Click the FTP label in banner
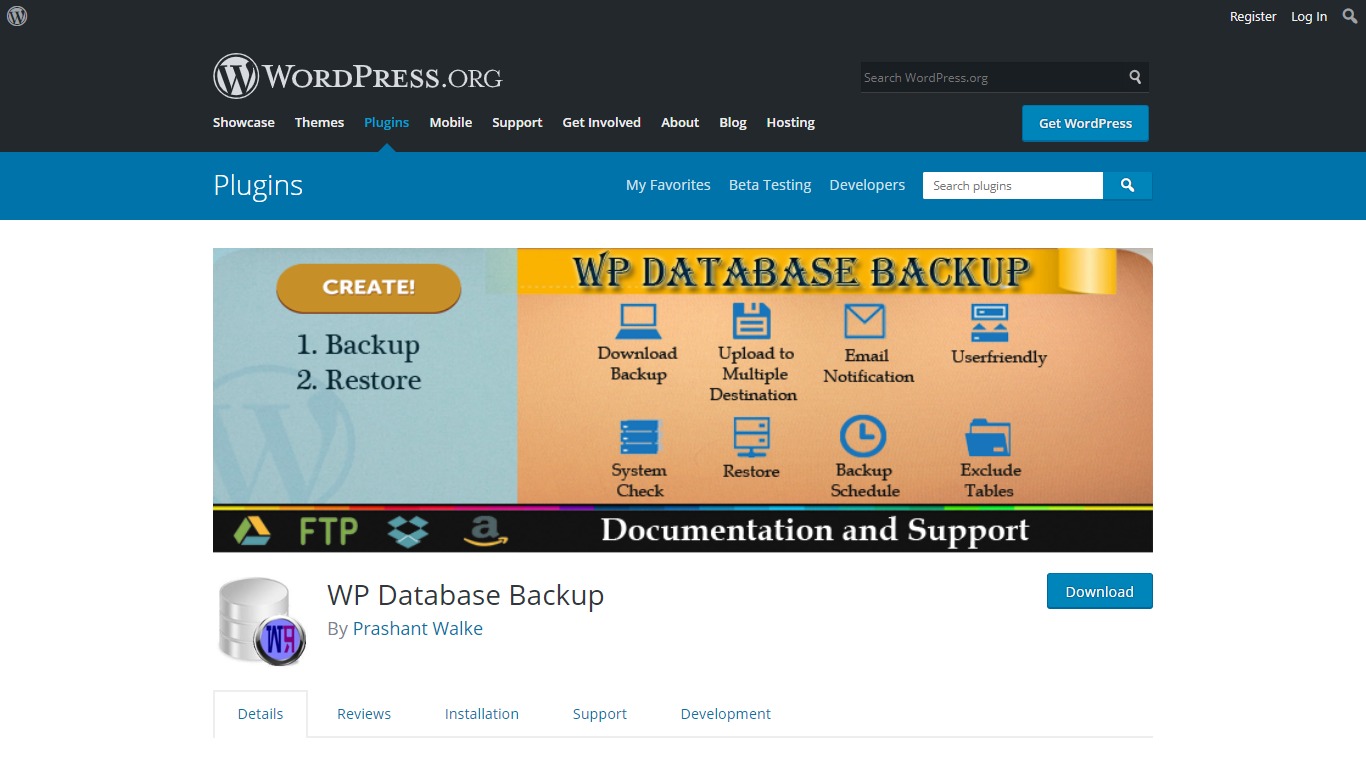 point(329,531)
